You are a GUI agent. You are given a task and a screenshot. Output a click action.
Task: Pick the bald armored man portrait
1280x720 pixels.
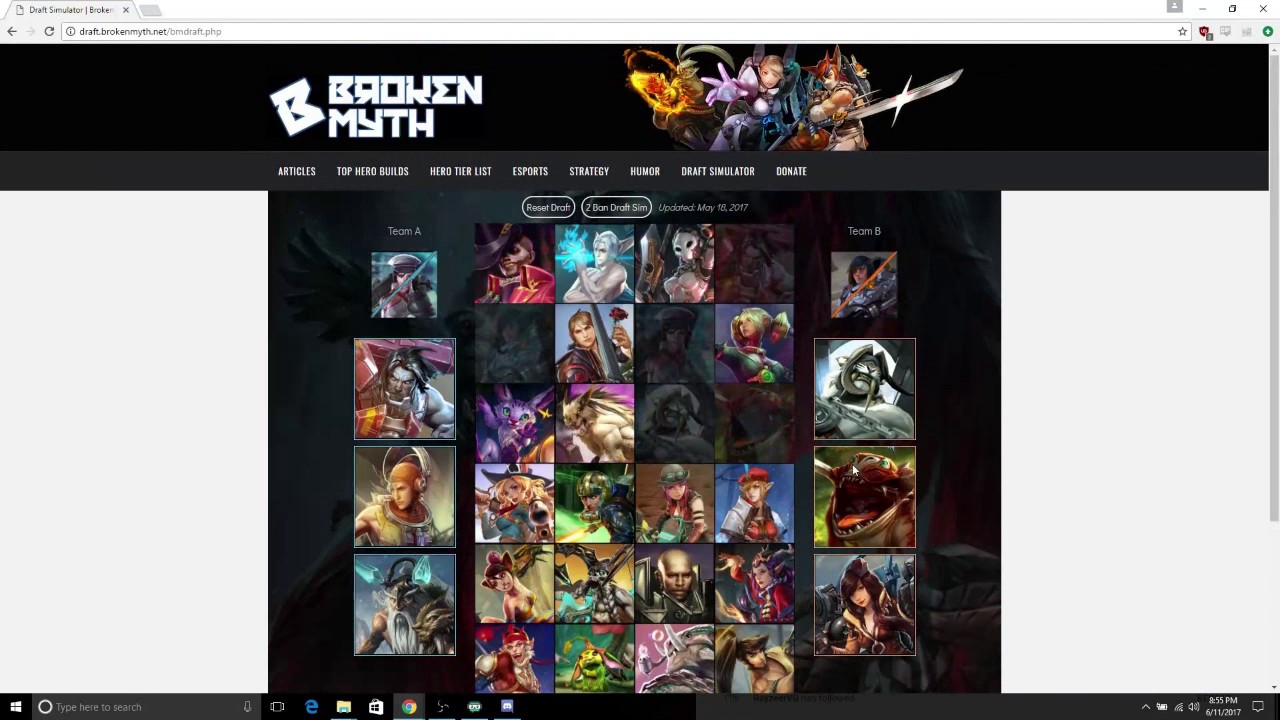(x=674, y=583)
